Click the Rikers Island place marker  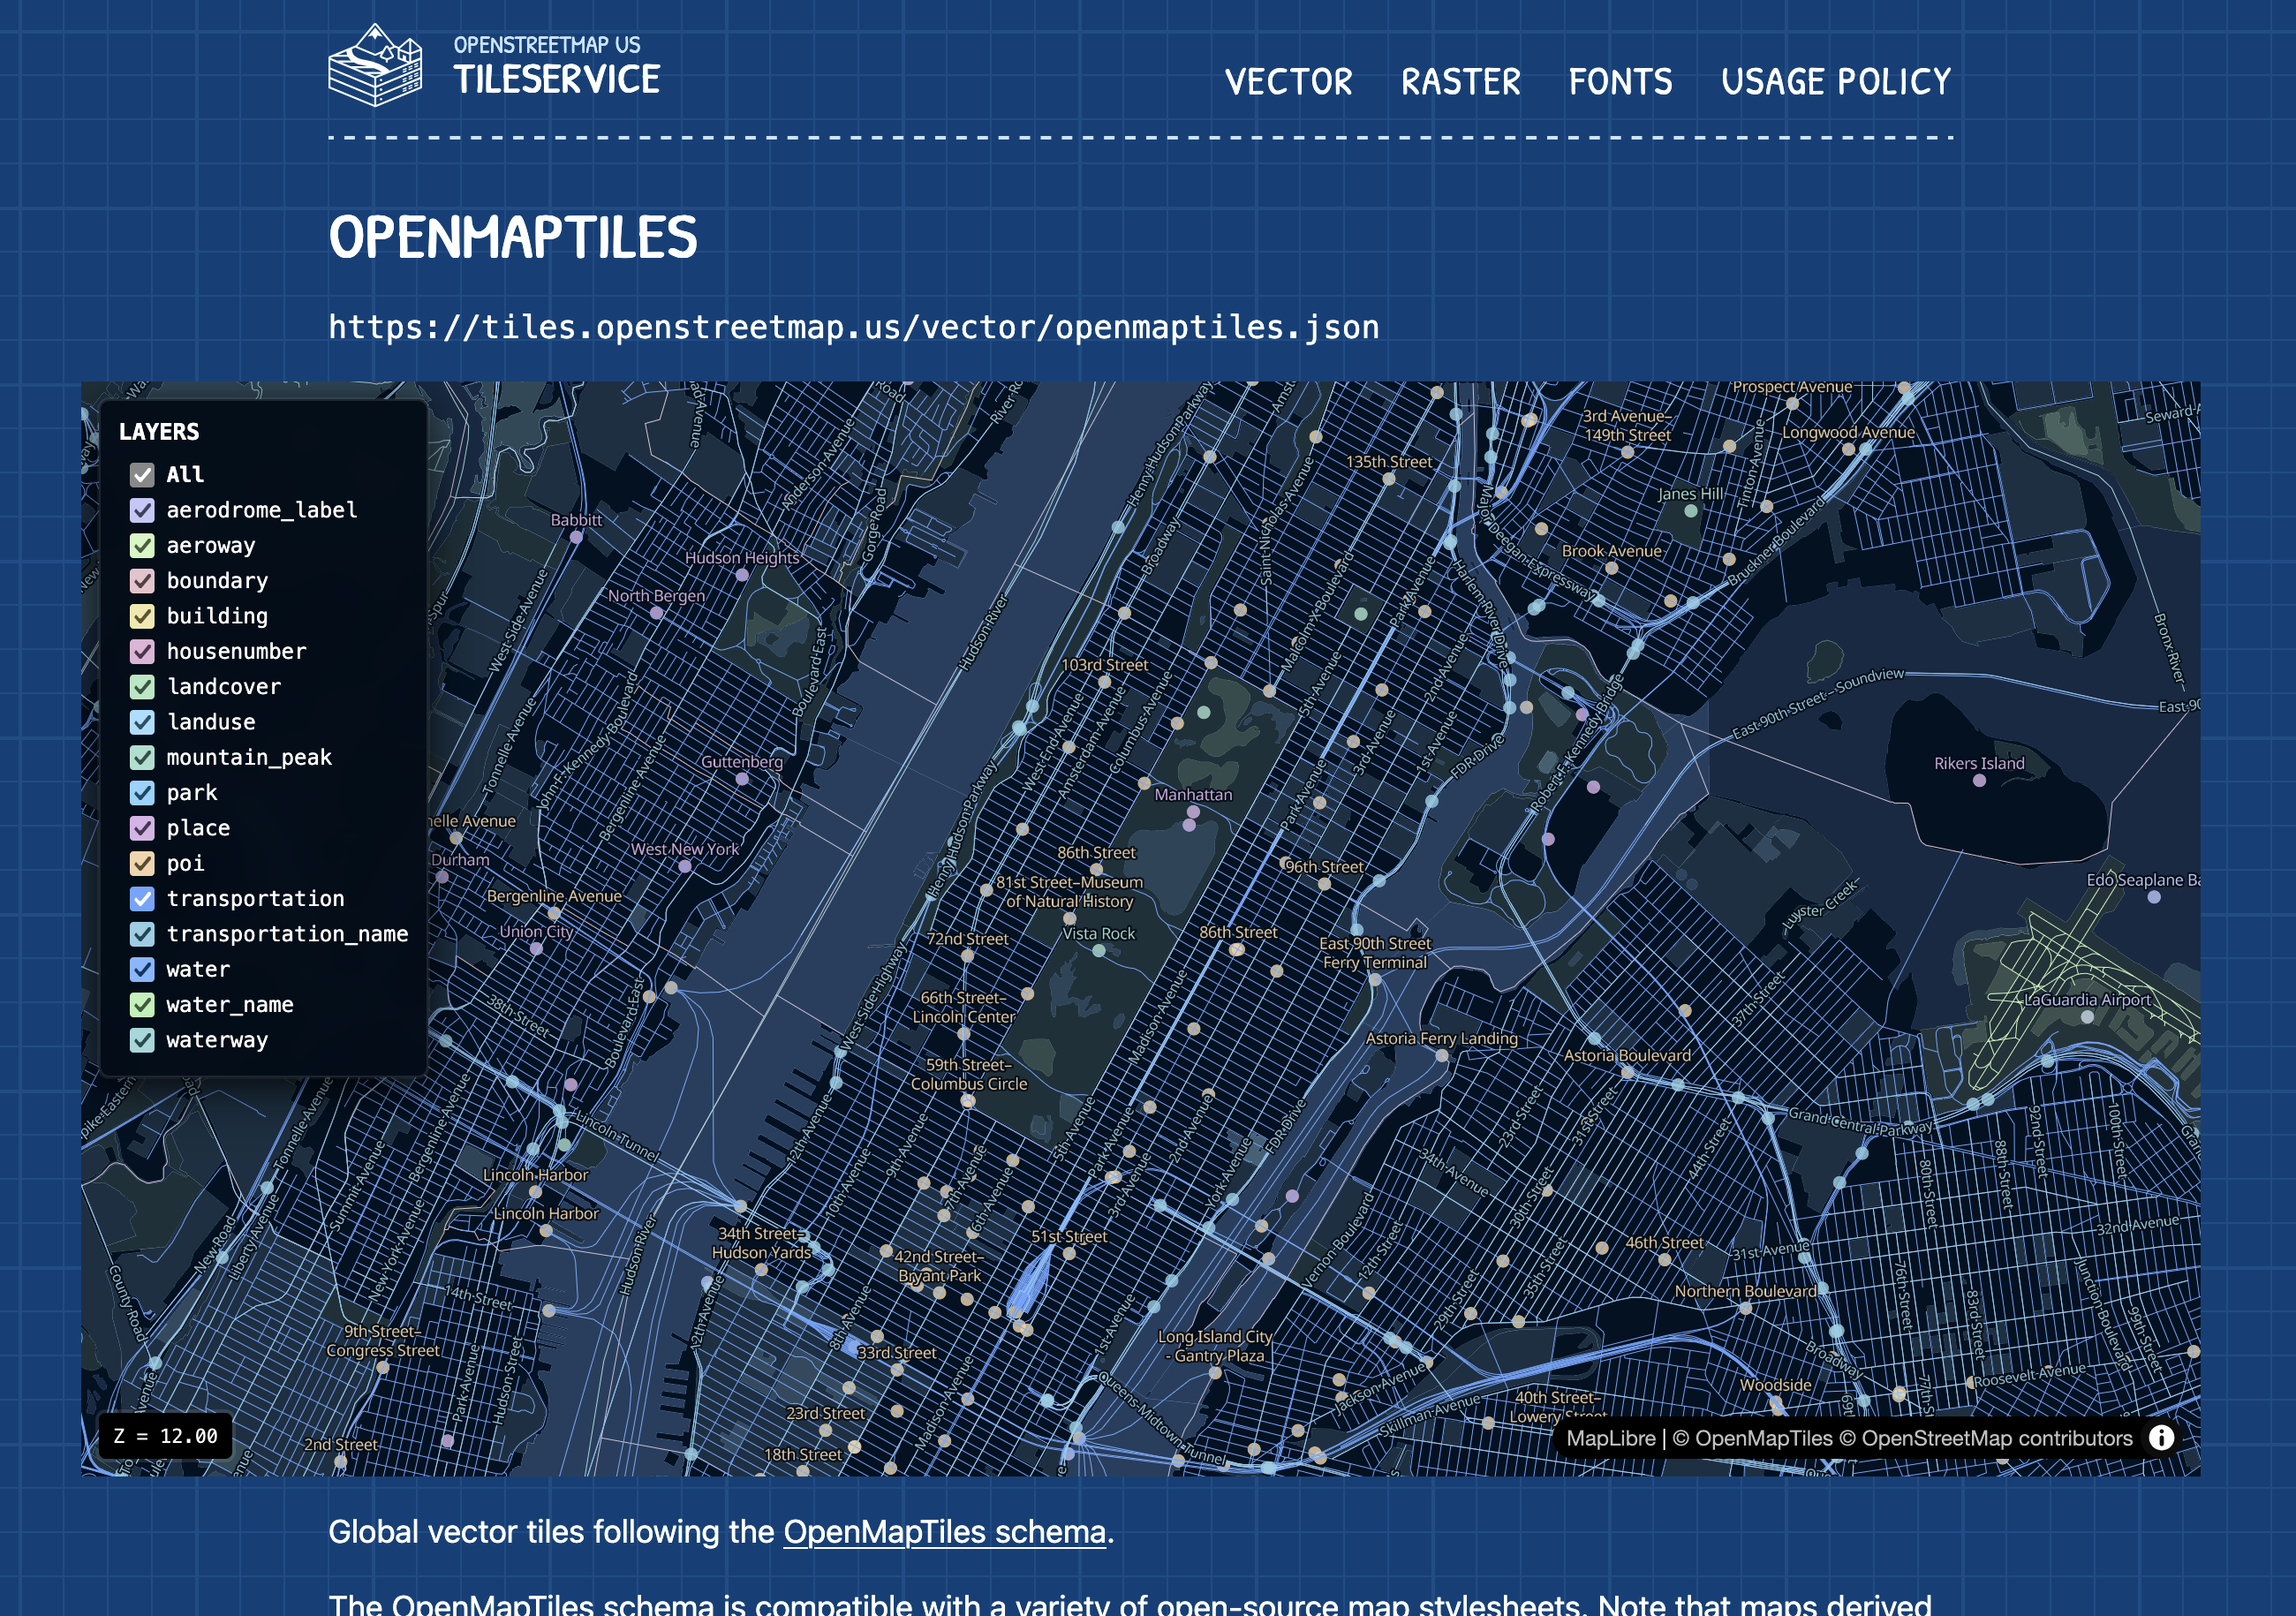pyautogui.click(x=1979, y=781)
